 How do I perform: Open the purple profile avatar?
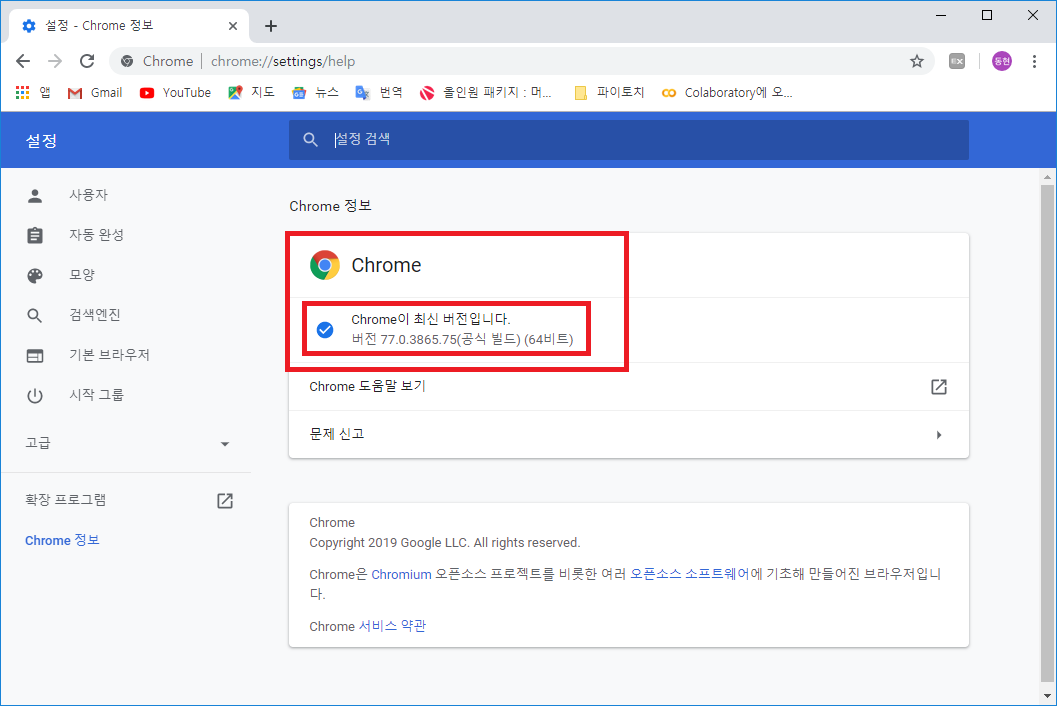coord(1002,61)
